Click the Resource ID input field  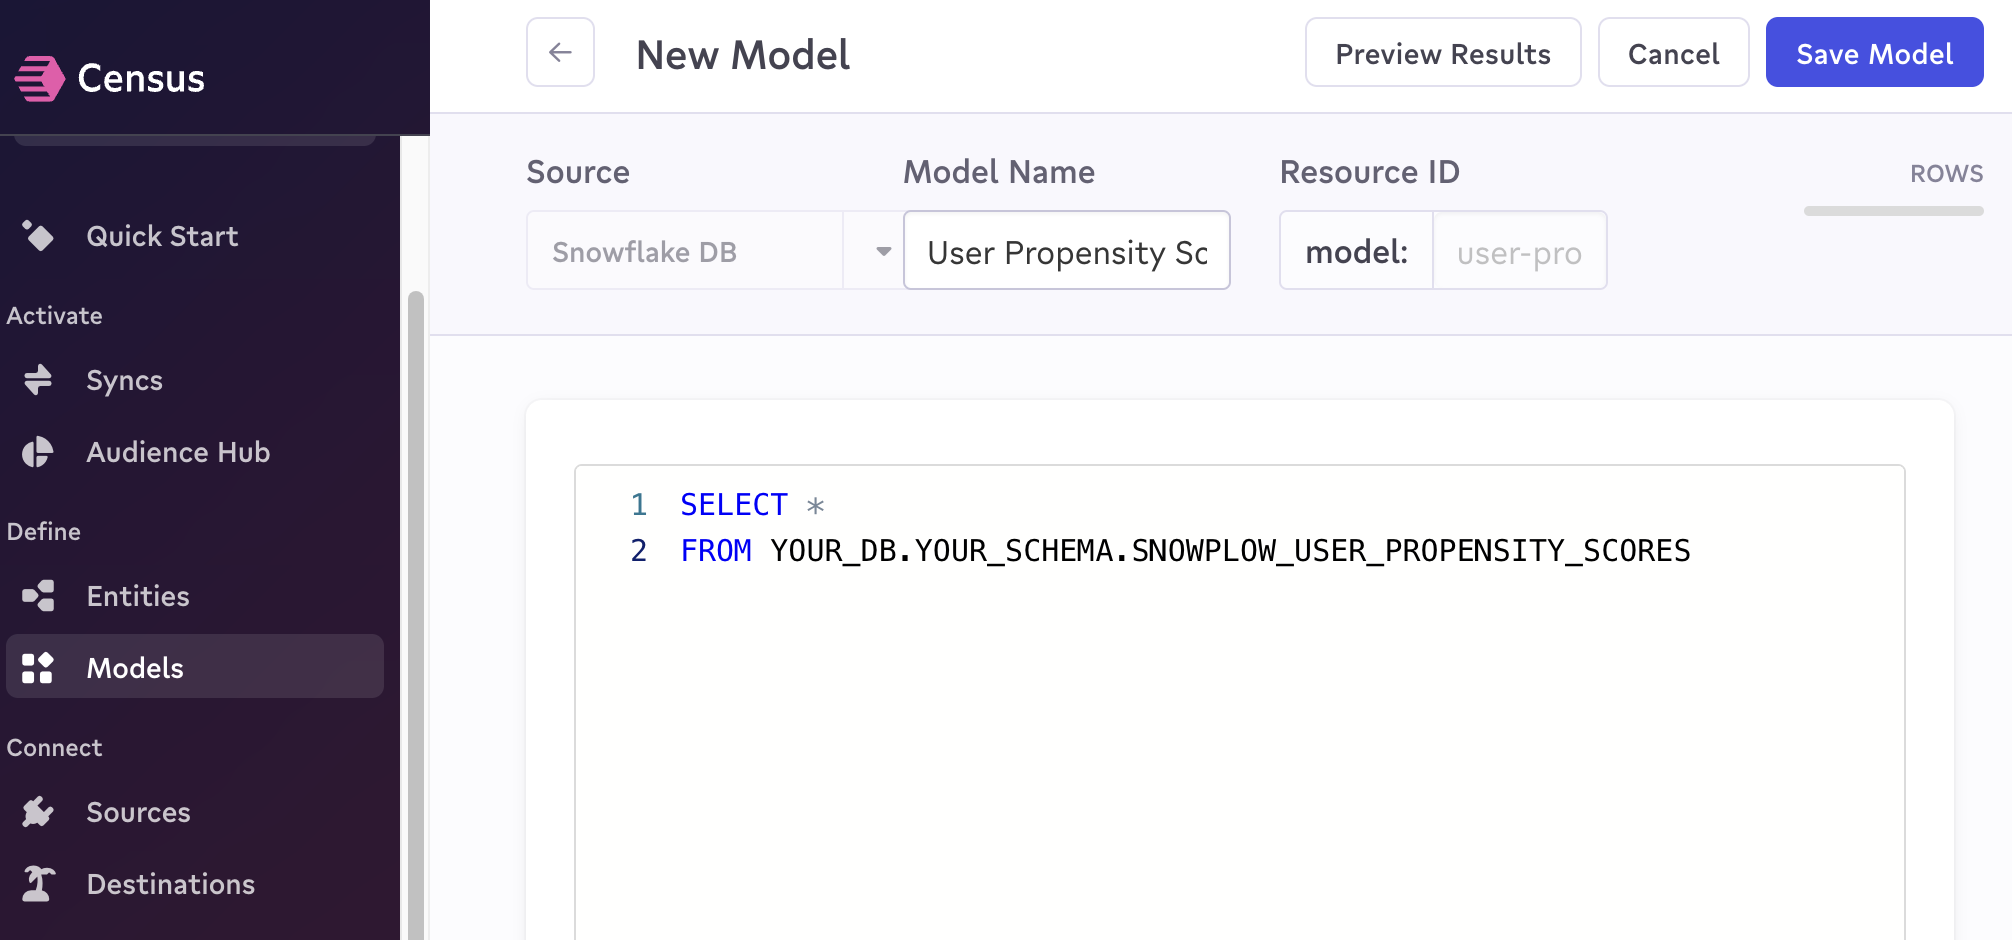tap(1518, 251)
